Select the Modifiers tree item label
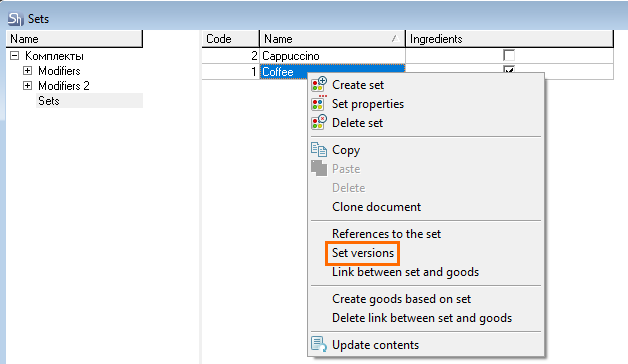 point(59,71)
